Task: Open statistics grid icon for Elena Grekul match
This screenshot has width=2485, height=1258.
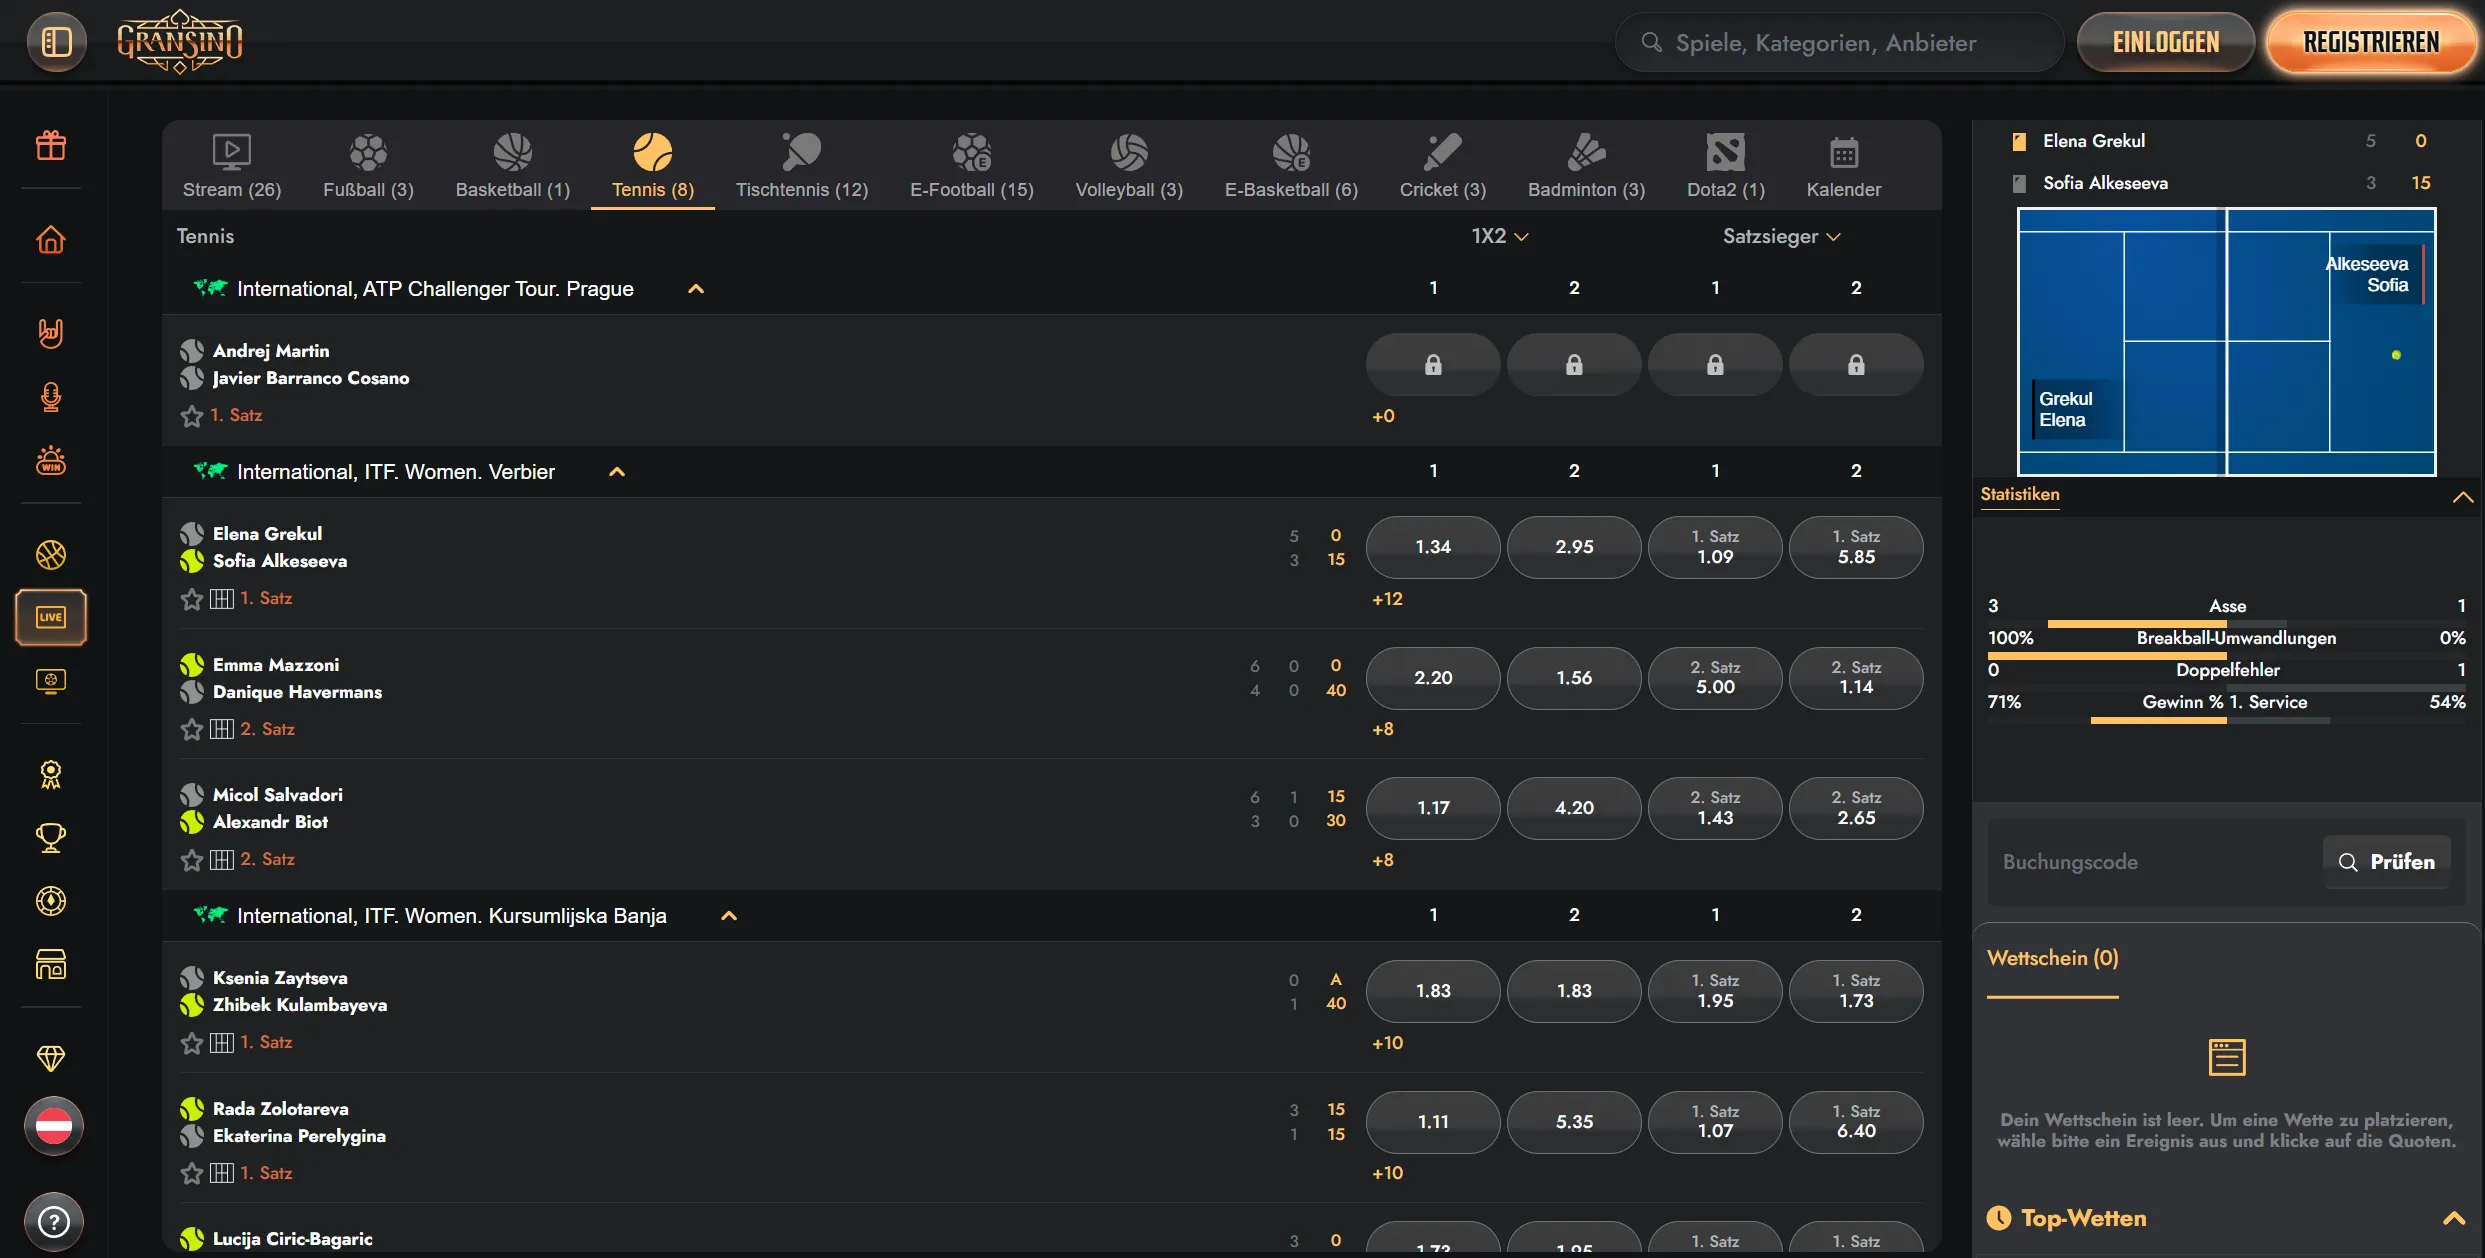Action: tap(222, 599)
